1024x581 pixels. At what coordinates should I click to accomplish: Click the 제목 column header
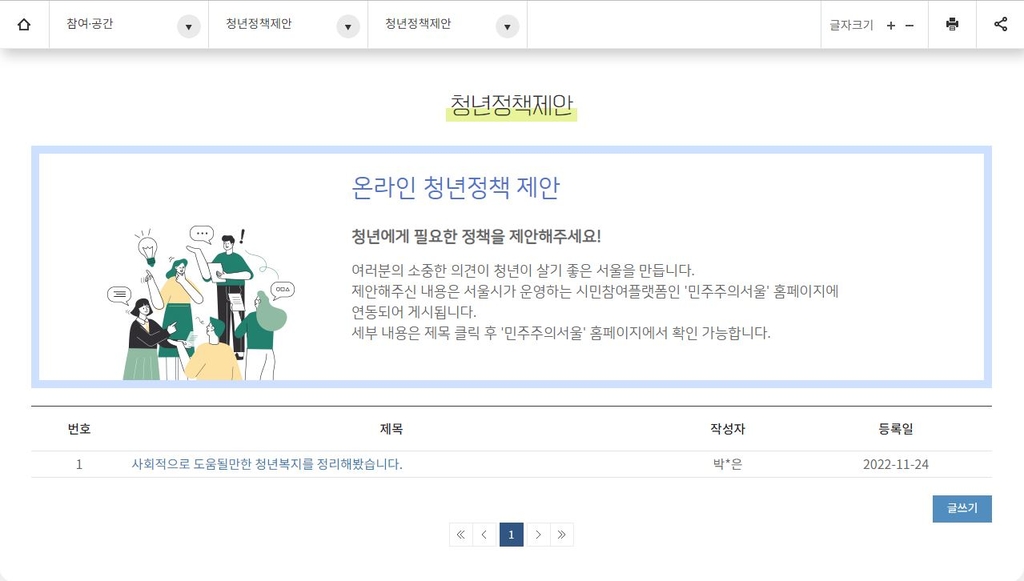(x=391, y=429)
